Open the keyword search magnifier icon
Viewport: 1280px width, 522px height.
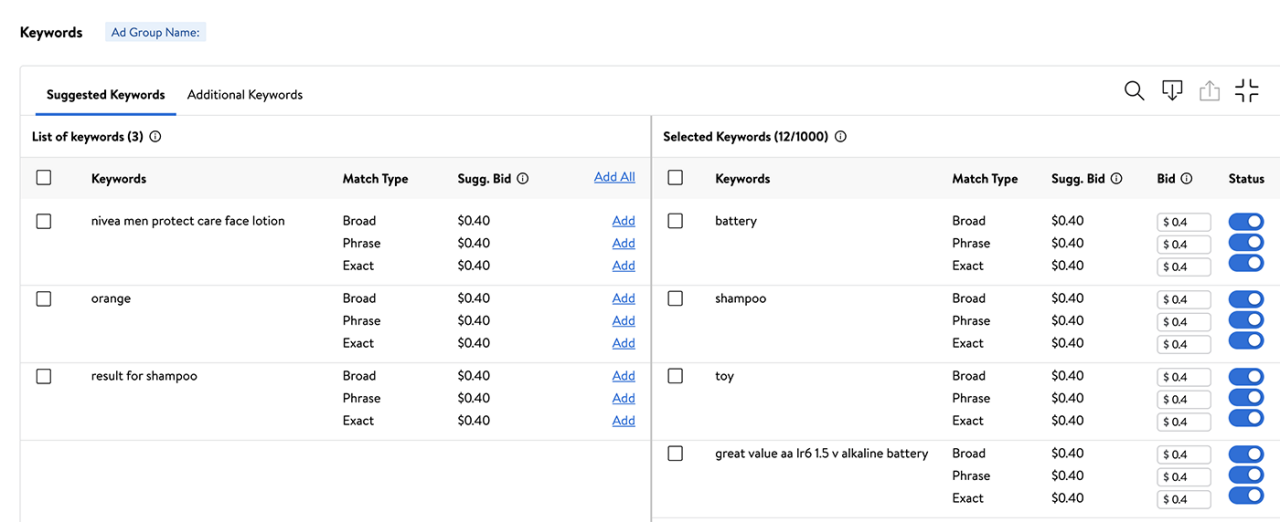pos(1134,91)
